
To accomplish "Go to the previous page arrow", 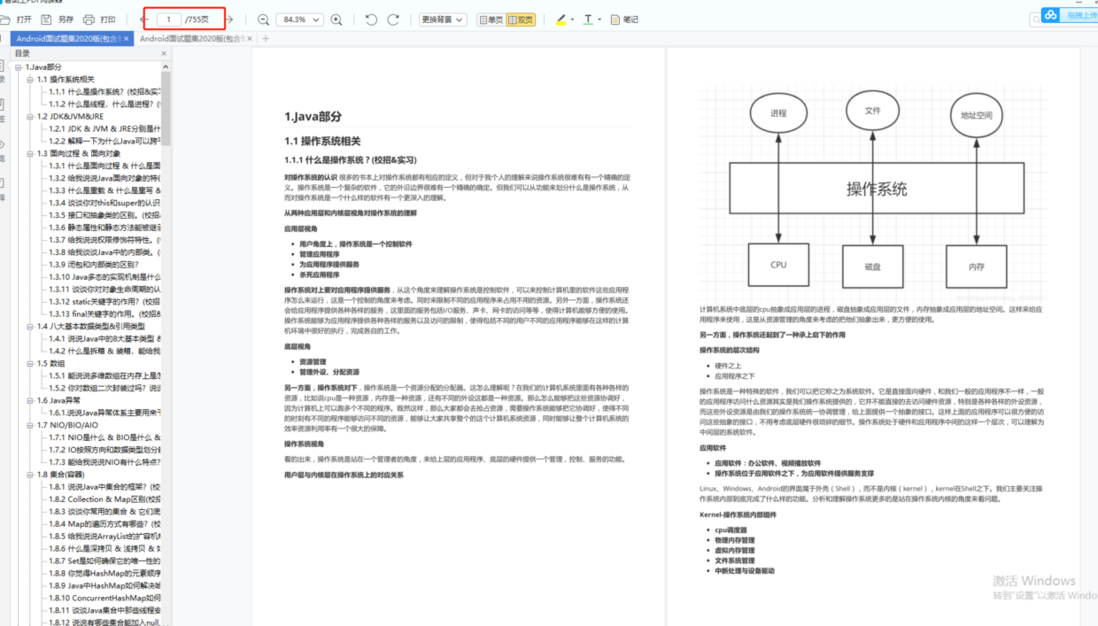I will tap(146, 20).
